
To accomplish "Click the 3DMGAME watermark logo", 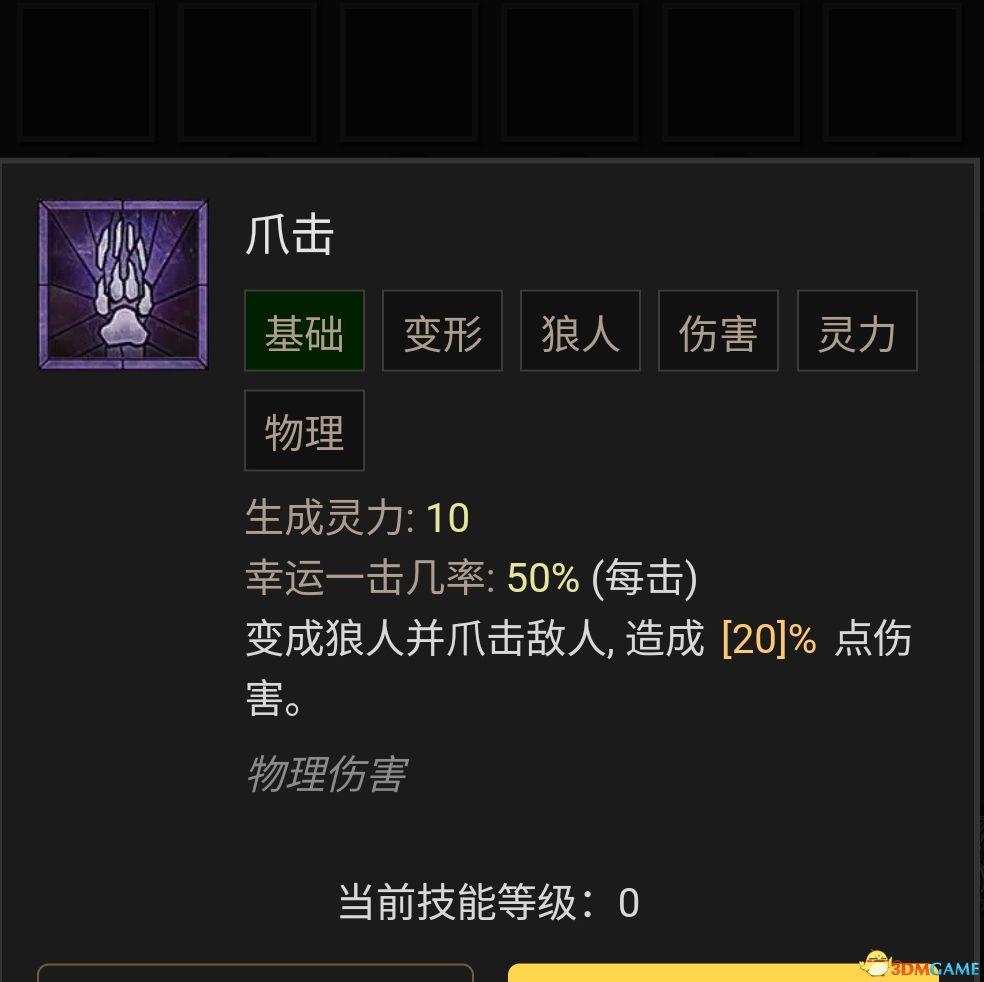I will click(919, 966).
